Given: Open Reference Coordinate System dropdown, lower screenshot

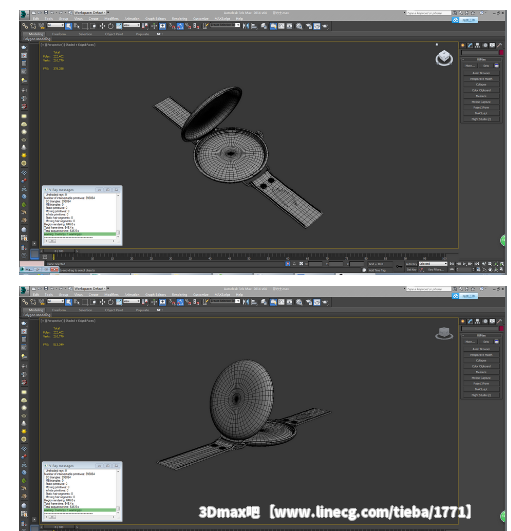Looking at the screenshot, I should pos(132,301).
